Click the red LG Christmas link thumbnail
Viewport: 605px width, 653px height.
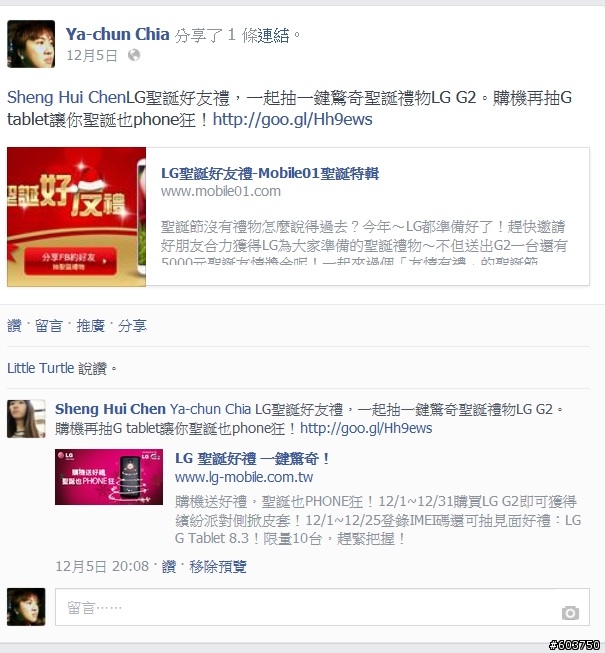(x=77, y=217)
